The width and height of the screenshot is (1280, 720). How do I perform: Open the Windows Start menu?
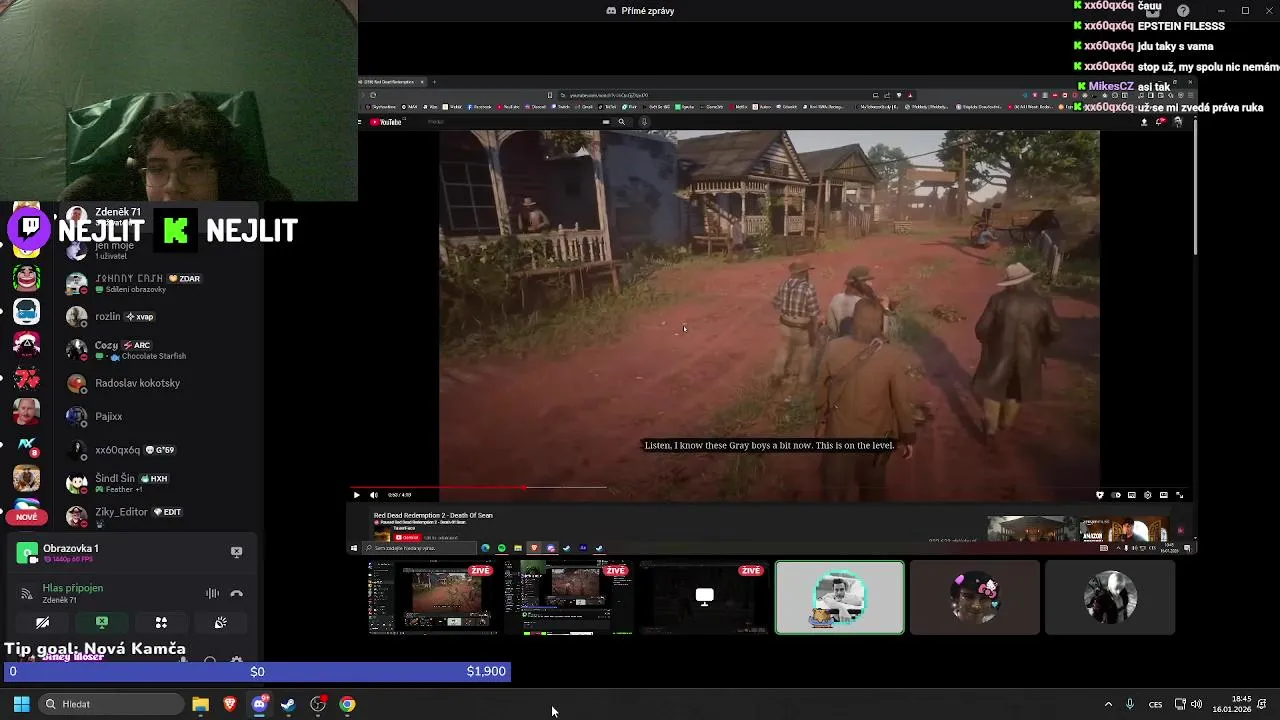[21, 704]
